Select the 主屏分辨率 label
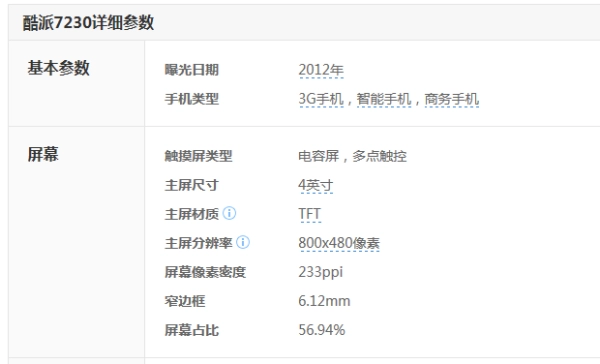This screenshot has width=600, height=364. click(x=199, y=243)
